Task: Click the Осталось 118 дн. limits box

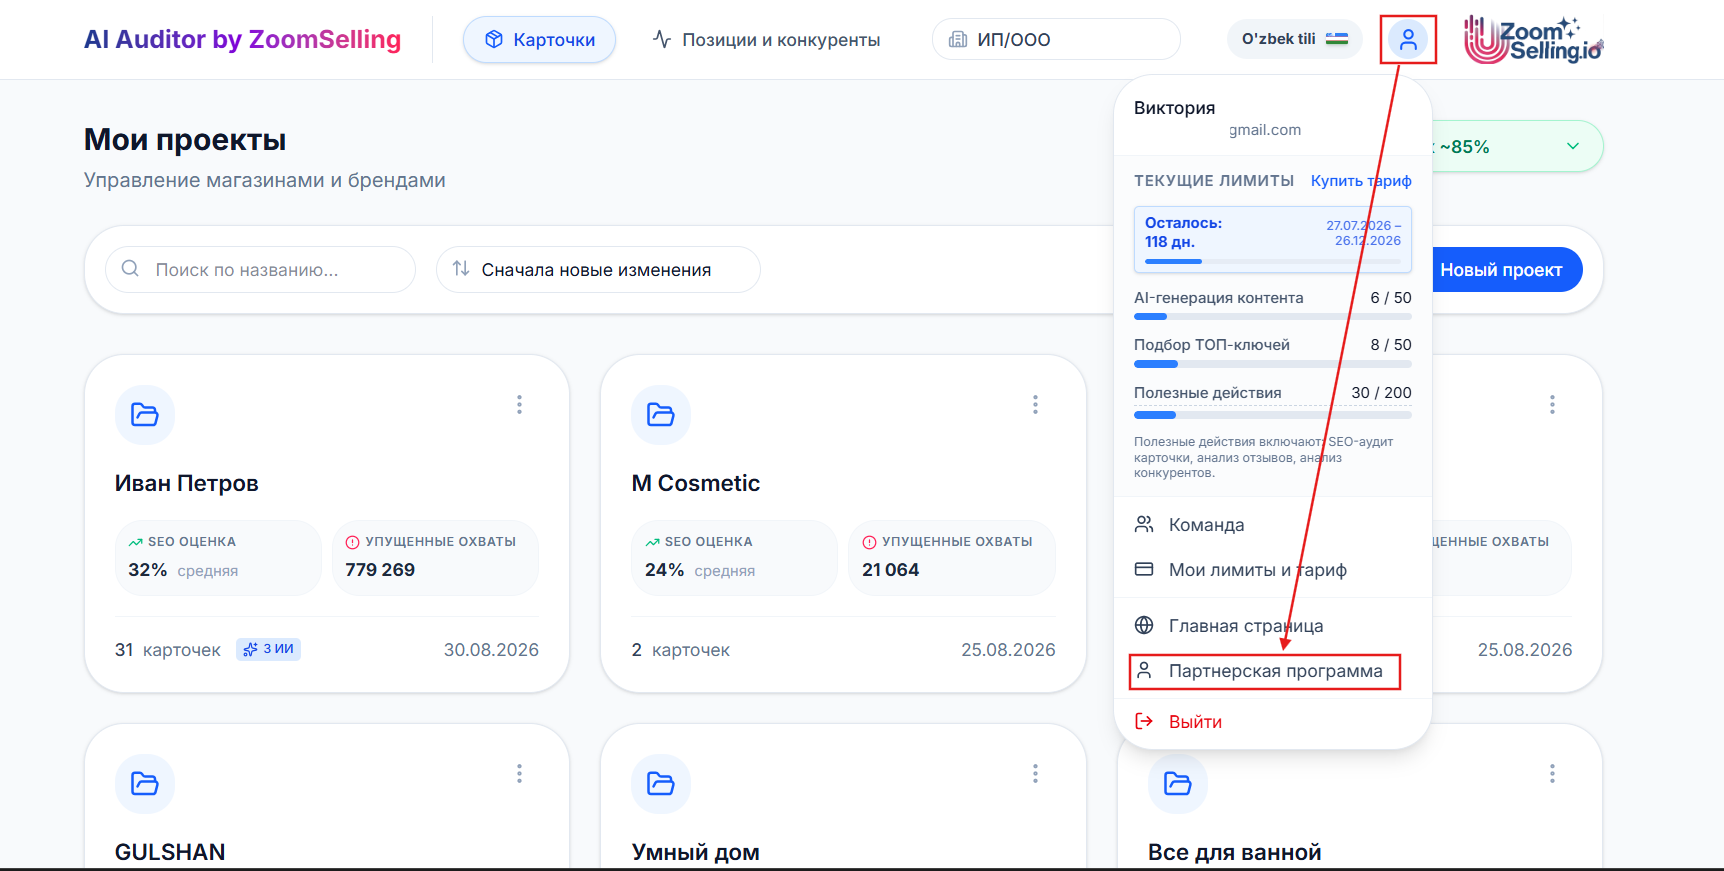Action: tap(1273, 240)
